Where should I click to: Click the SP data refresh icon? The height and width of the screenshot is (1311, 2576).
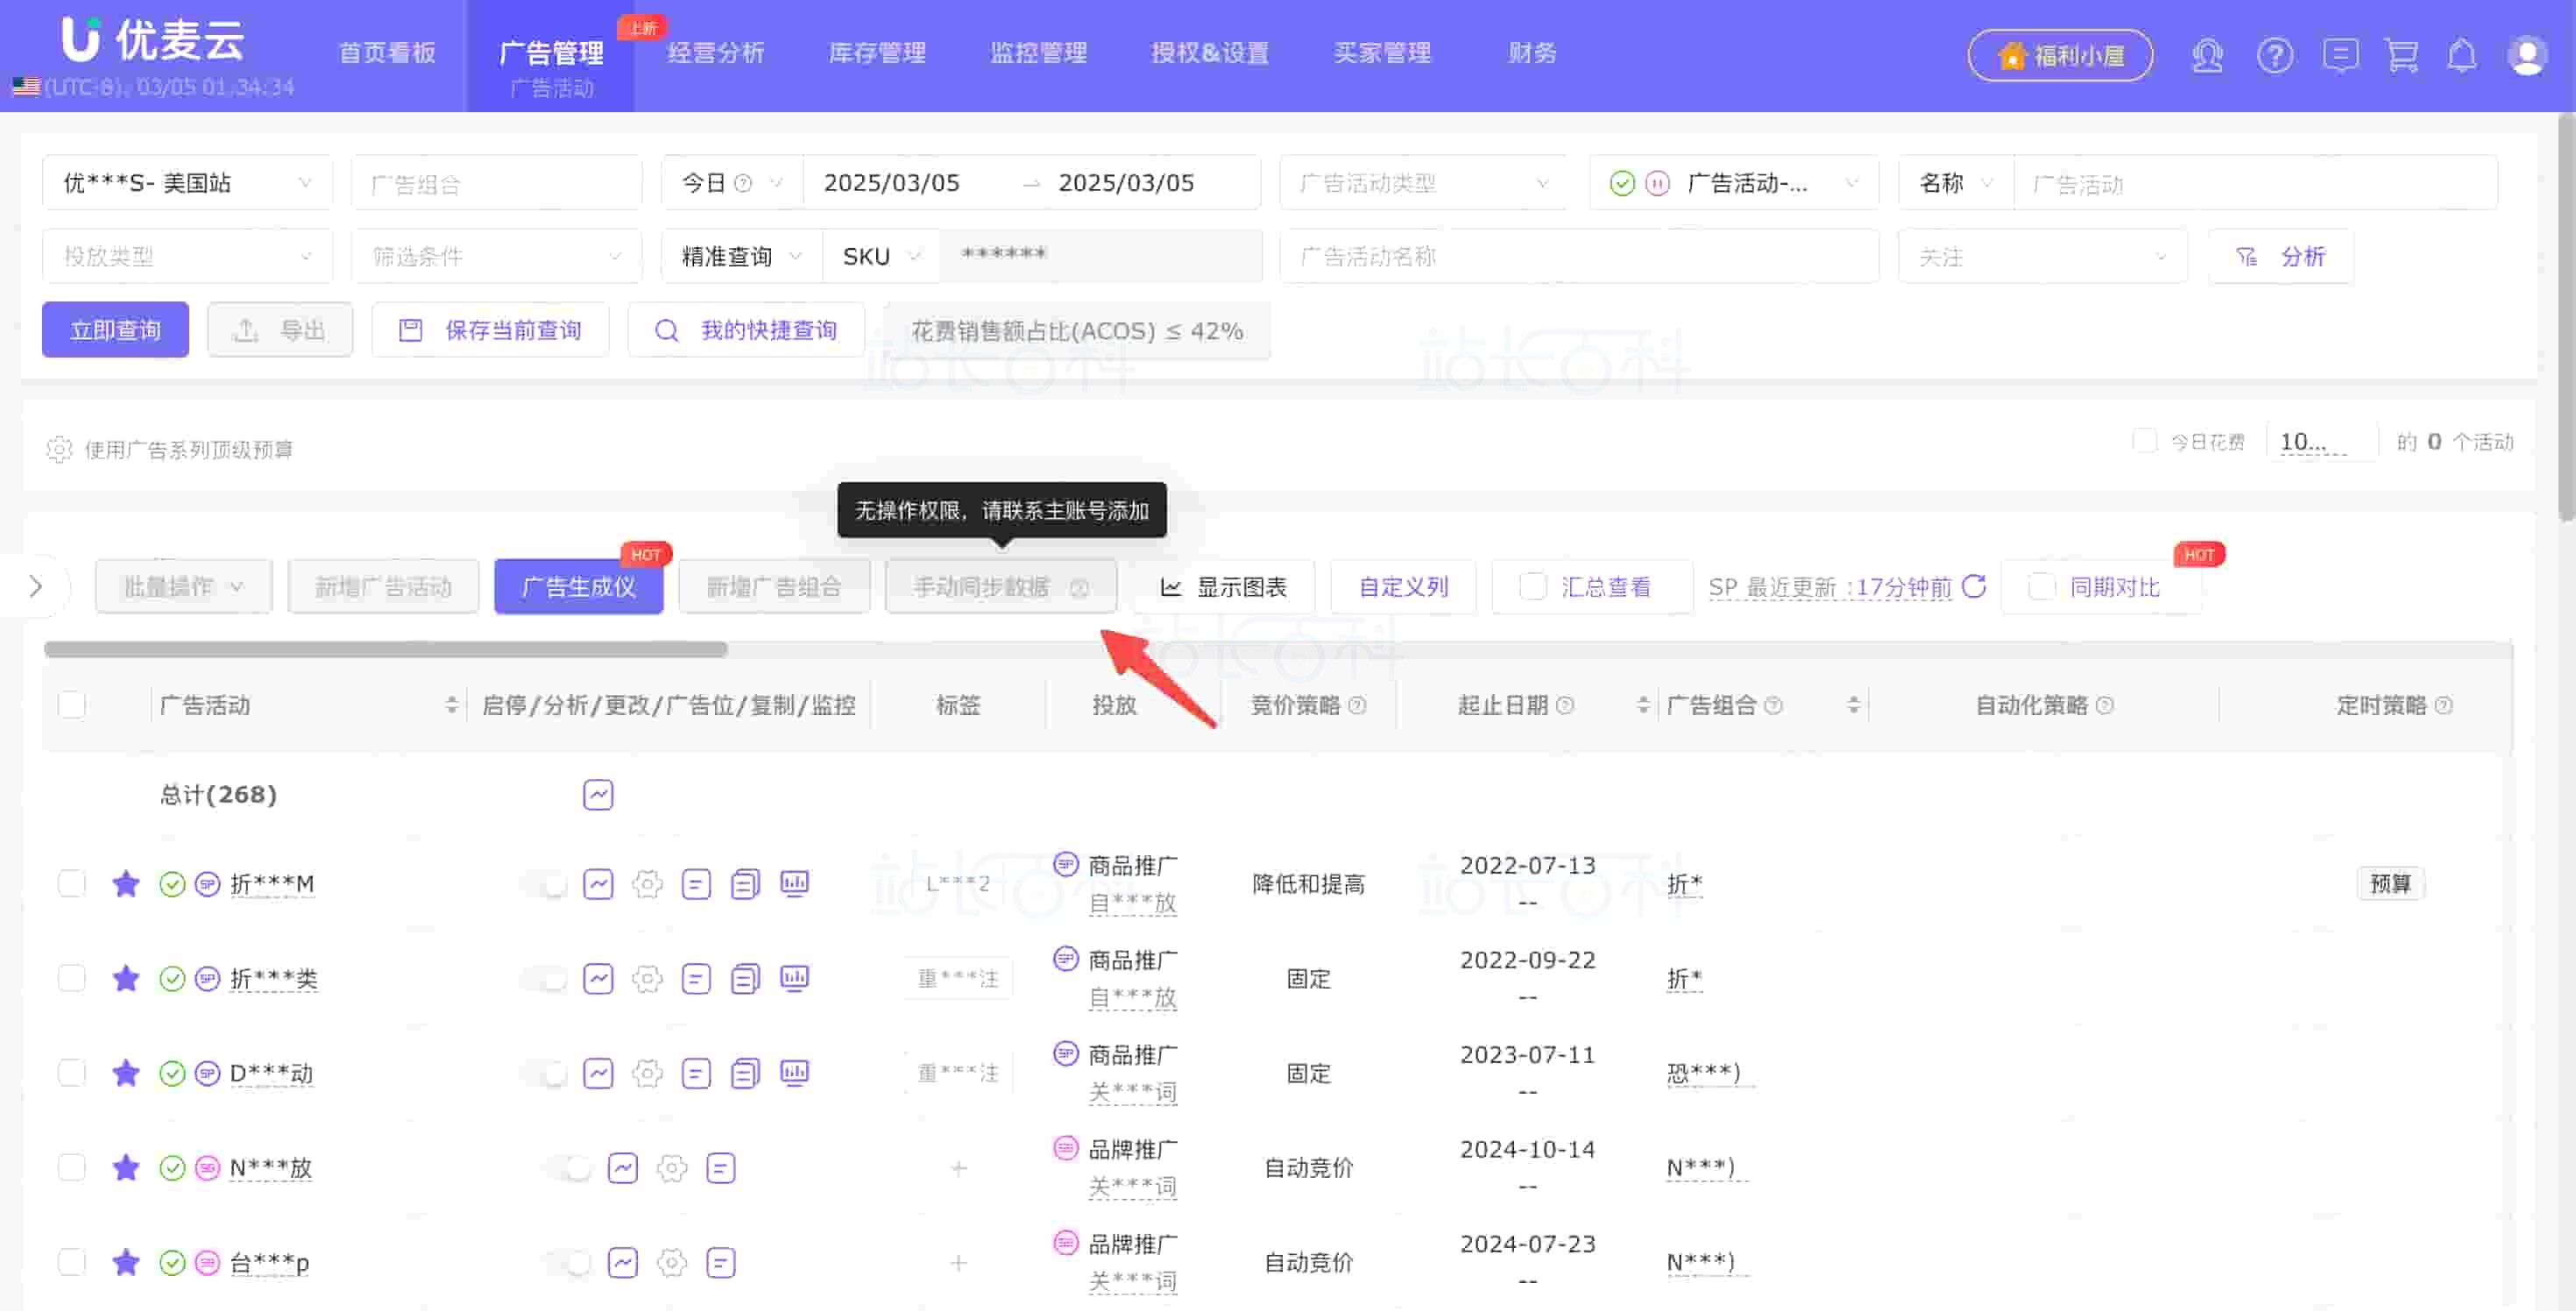point(1974,586)
